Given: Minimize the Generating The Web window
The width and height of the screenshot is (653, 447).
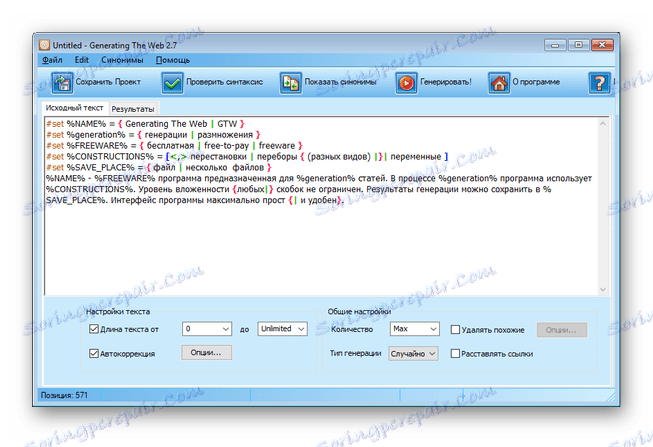Looking at the screenshot, I should 555,45.
